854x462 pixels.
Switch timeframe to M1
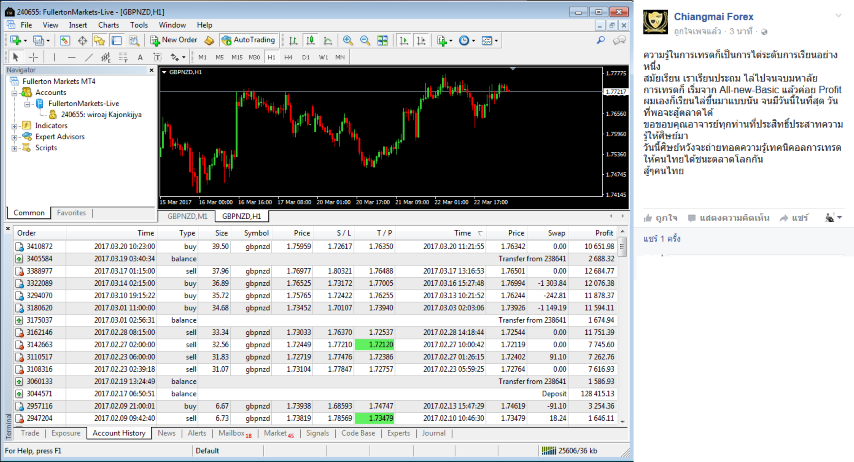203,57
